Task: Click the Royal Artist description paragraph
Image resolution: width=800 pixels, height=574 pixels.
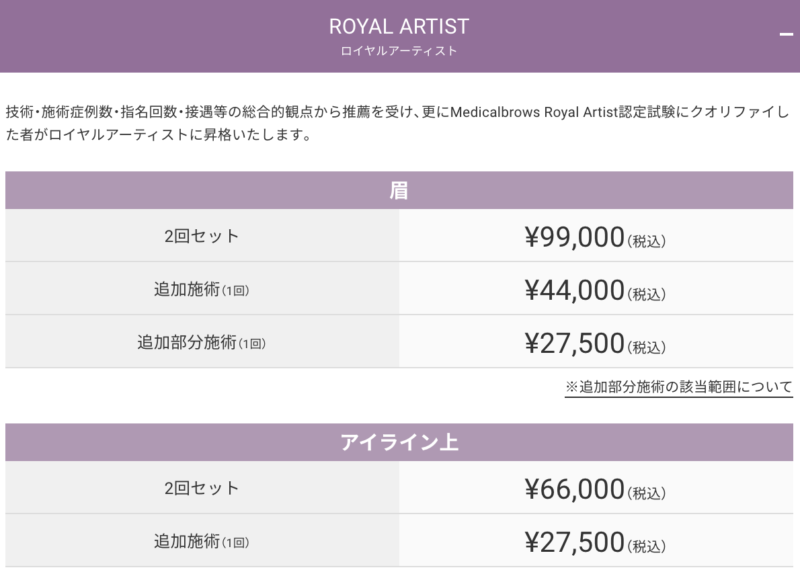Action: click(x=398, y=123)
